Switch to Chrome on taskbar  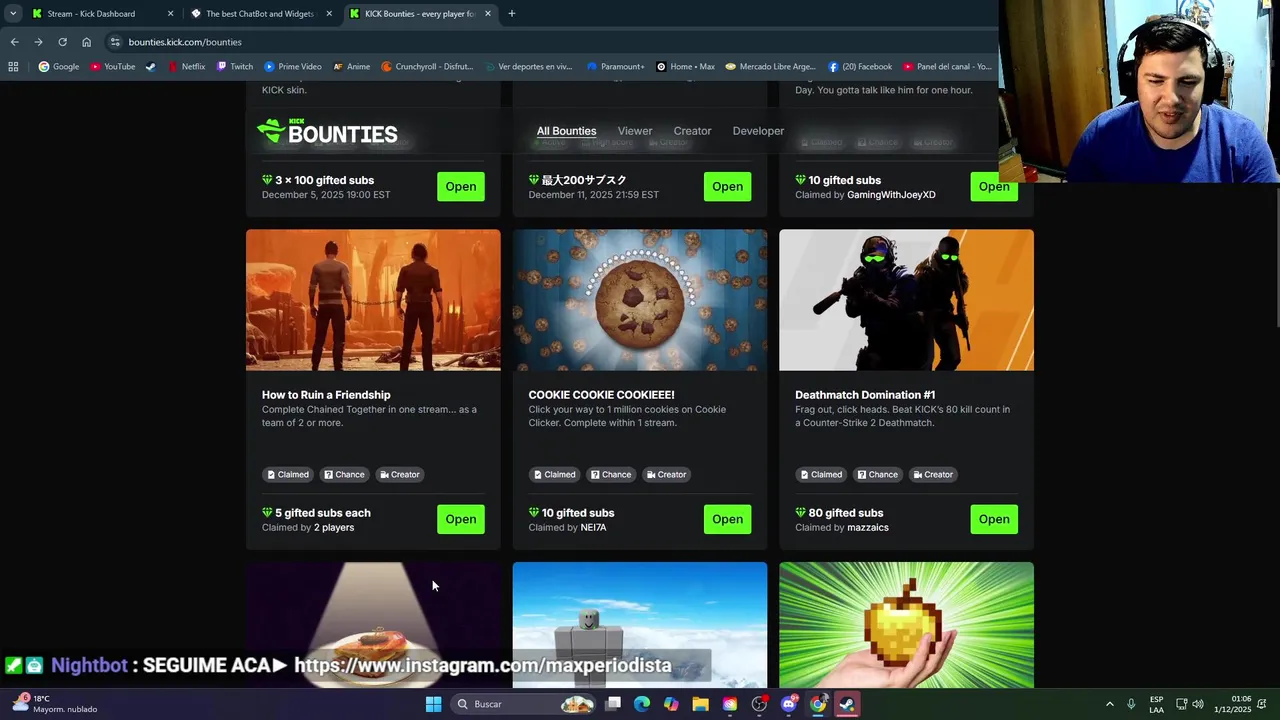pos(818,704)
